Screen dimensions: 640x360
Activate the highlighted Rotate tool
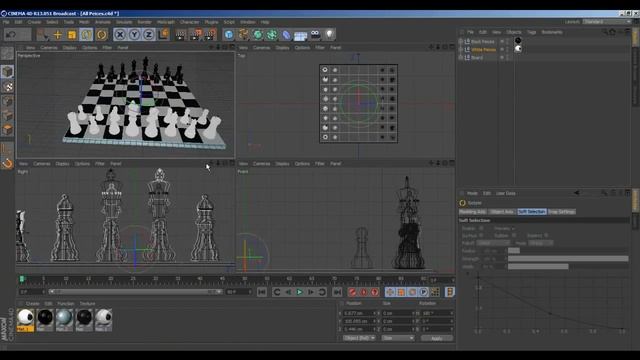click(x=87, y=35)
